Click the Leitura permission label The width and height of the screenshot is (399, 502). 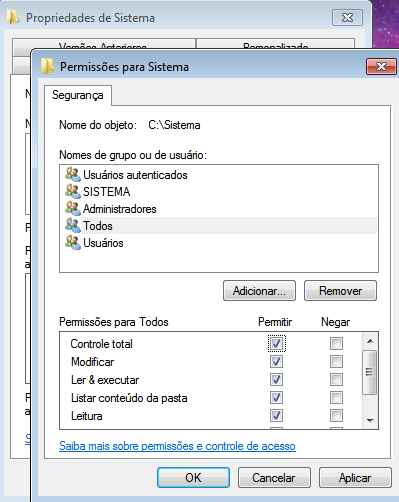point(87,416)
